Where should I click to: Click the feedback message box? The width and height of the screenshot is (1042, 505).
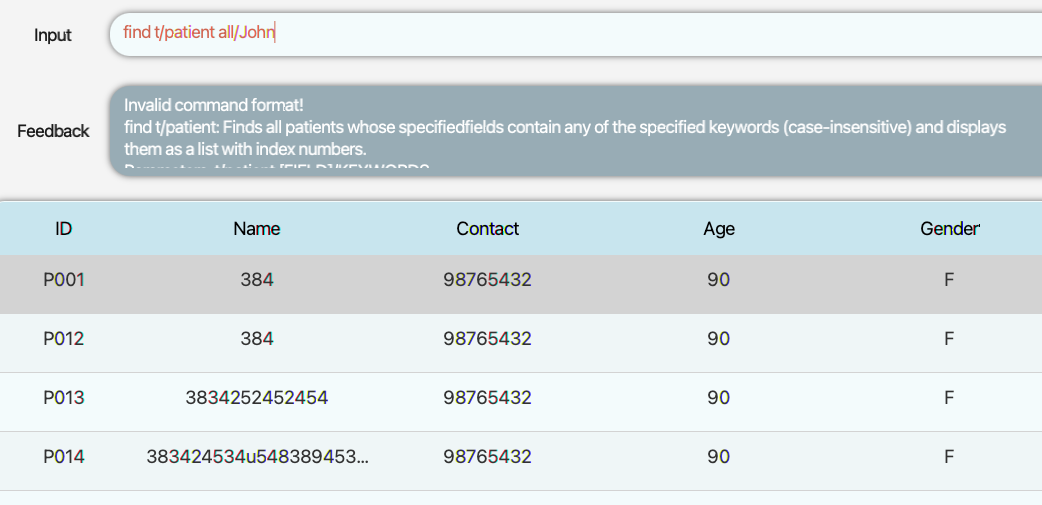coord(575,130)
